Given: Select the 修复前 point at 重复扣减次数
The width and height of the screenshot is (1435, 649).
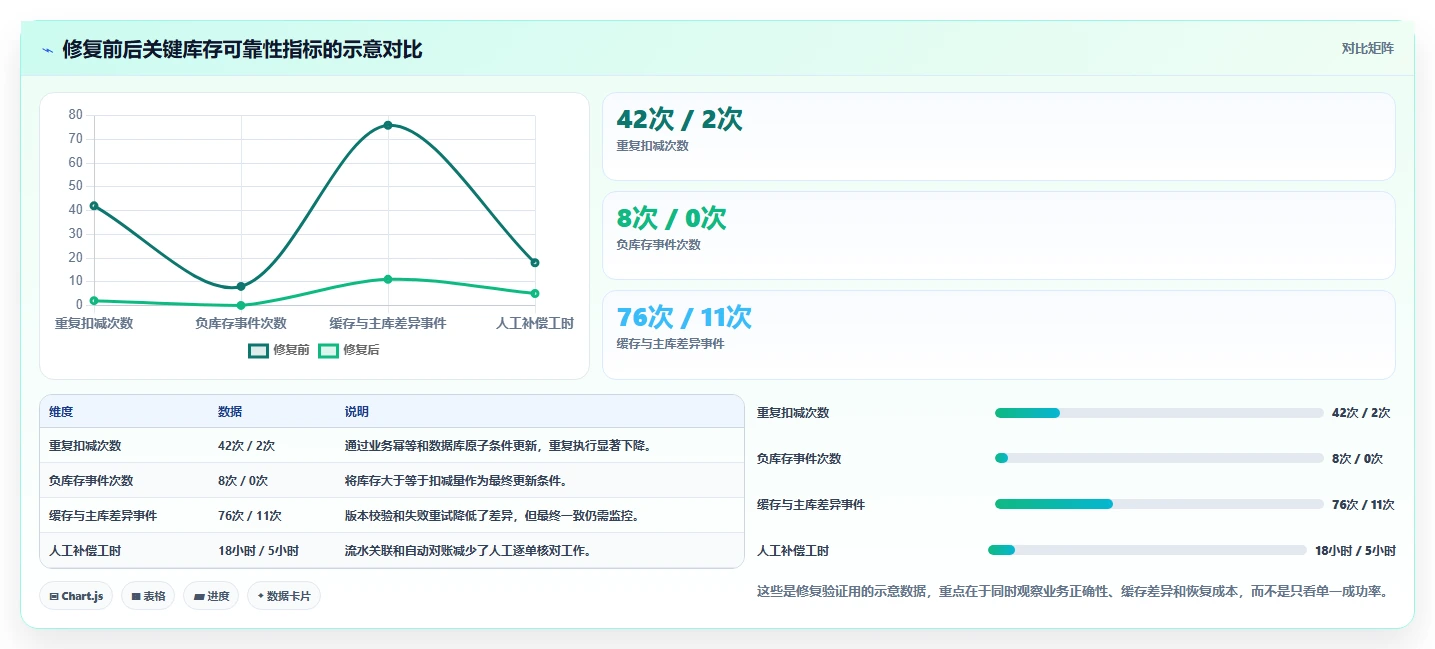Looking at the screenshot, I should 94,206.
